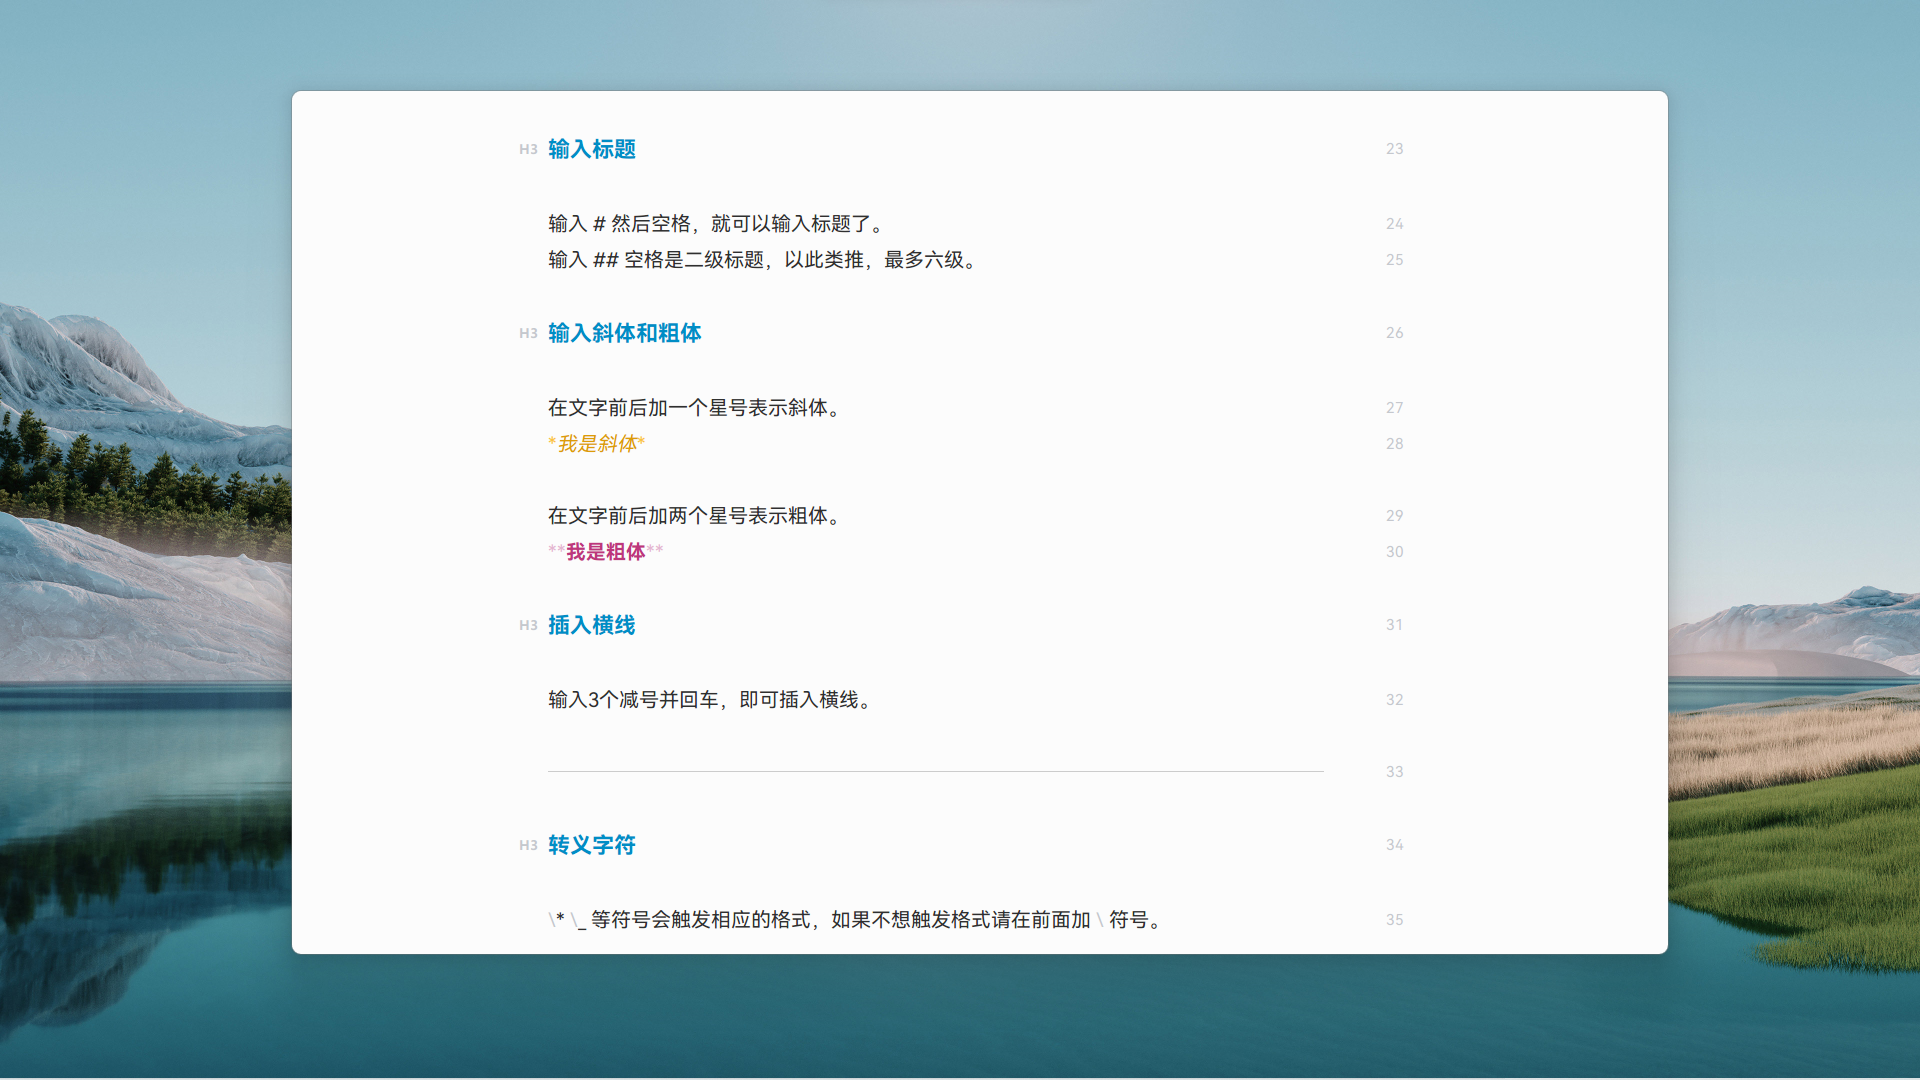Viewport: 1920px width, 1080px height.
Task: Click the orange italic text 我是斜体
Action: pyautogui.click(x=597, y=444)
